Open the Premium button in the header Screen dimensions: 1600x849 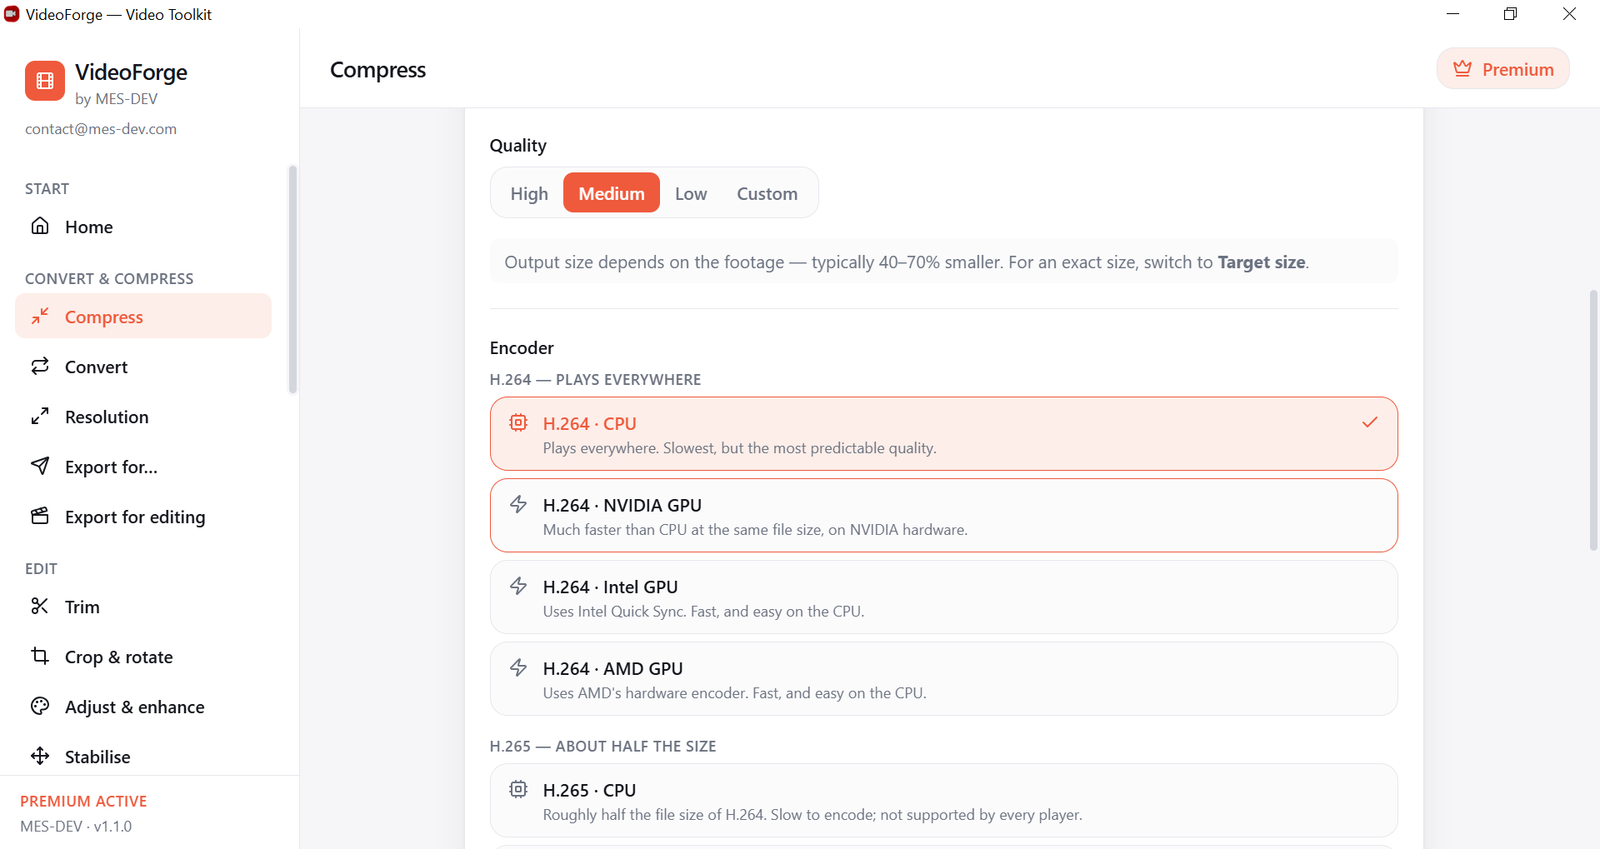coord(1503,69)
